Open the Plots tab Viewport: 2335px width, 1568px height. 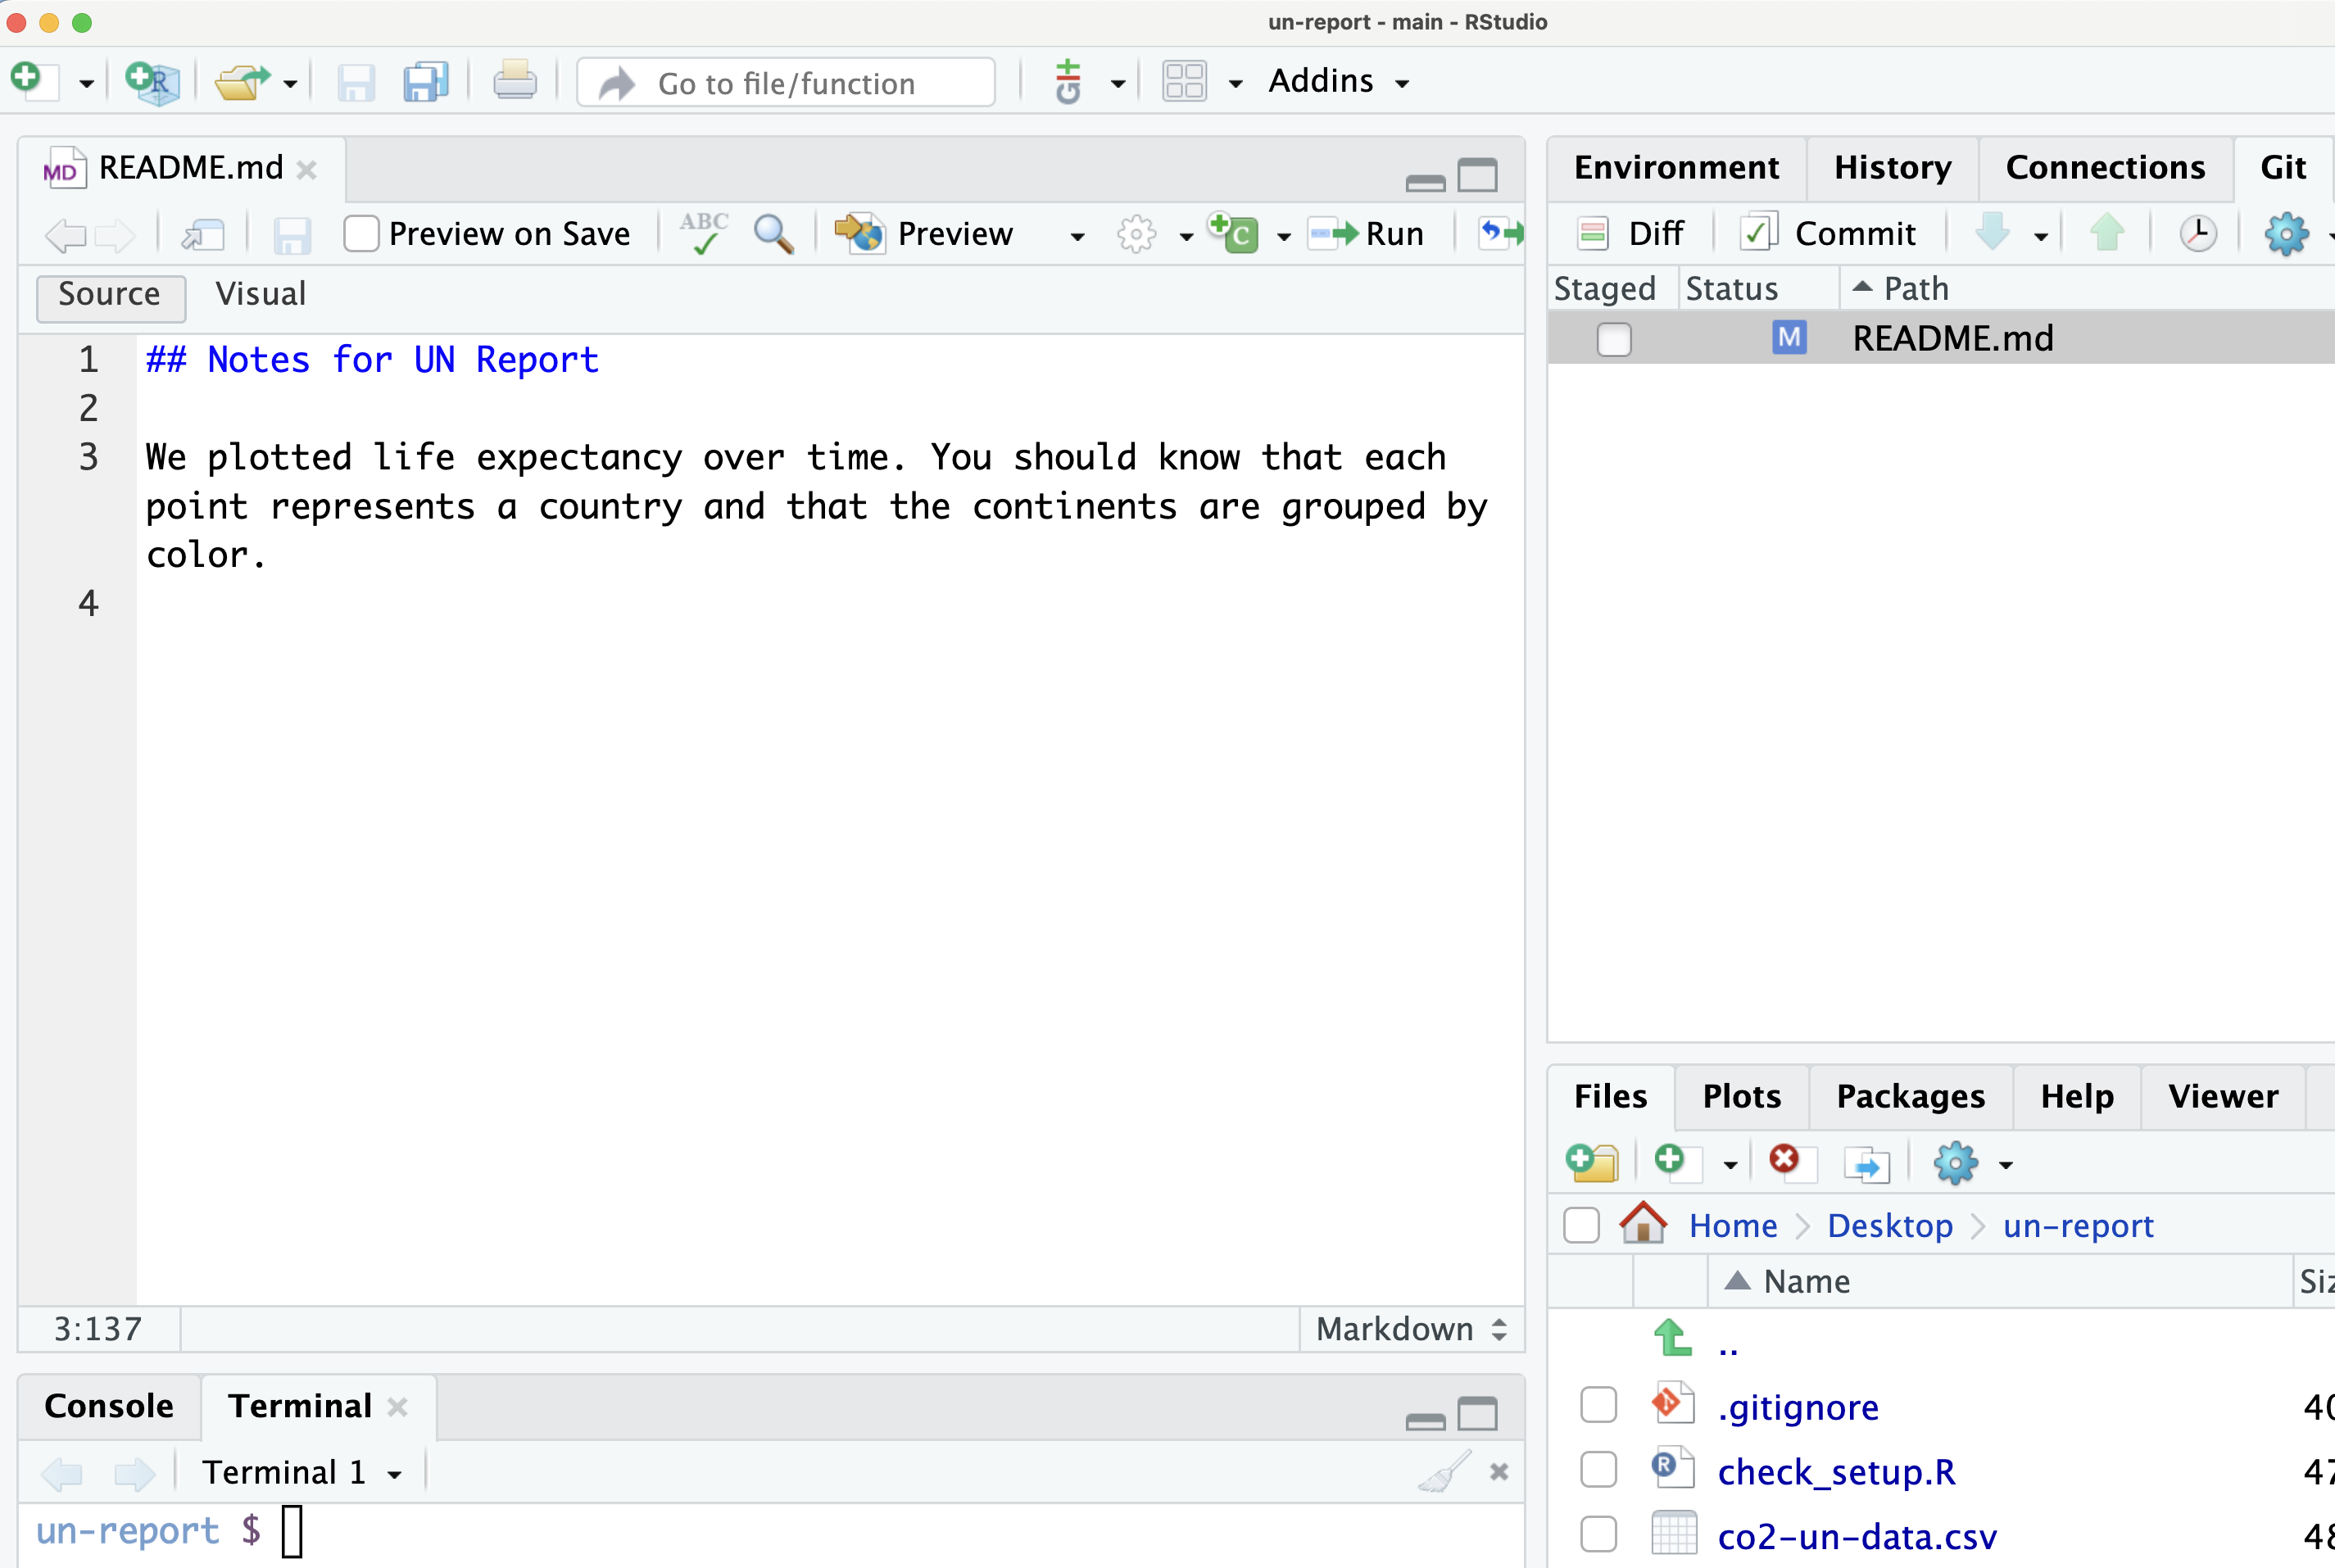[1741, 1097]
